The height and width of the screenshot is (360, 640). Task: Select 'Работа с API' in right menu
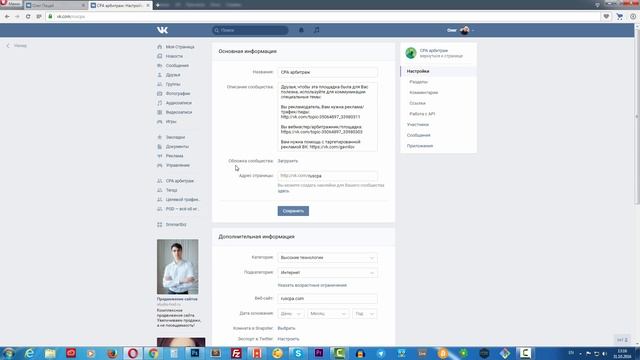coord(422,114)
